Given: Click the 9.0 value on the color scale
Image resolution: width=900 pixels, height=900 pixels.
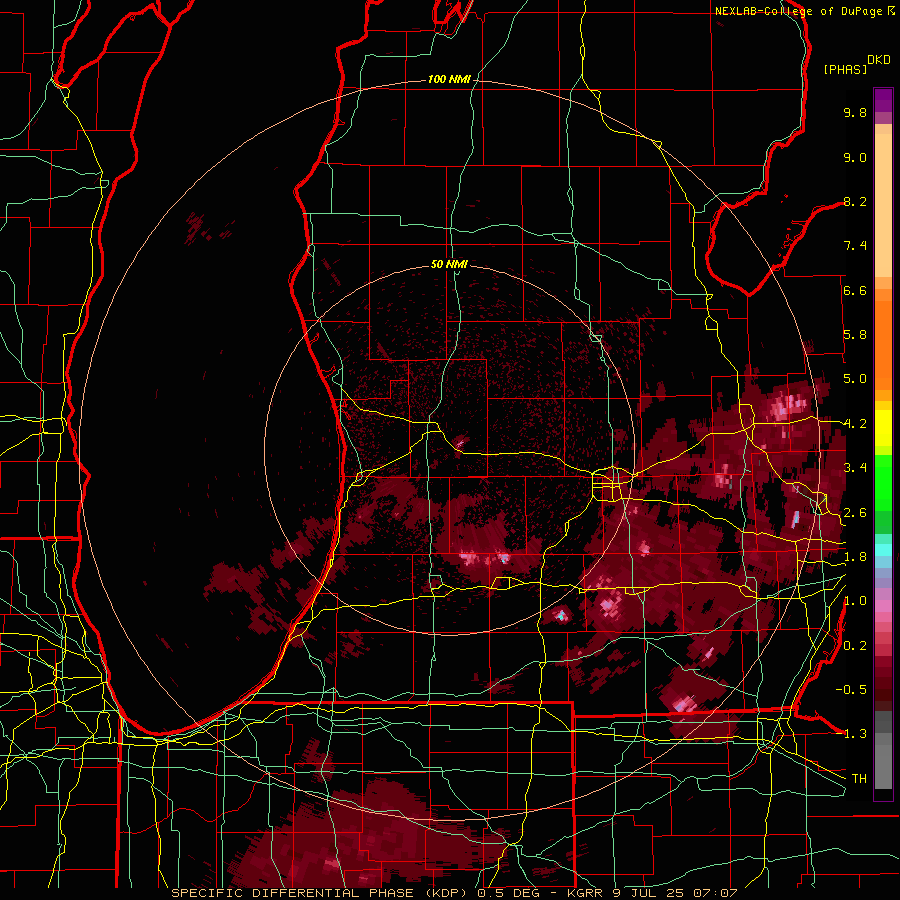Looking at the screenshot, I should tap(855, 158).
